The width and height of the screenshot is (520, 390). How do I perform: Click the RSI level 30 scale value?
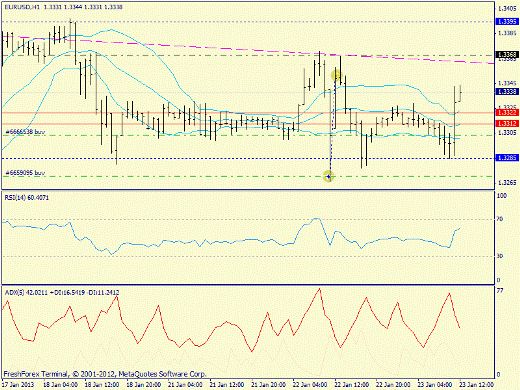[500, 256]
